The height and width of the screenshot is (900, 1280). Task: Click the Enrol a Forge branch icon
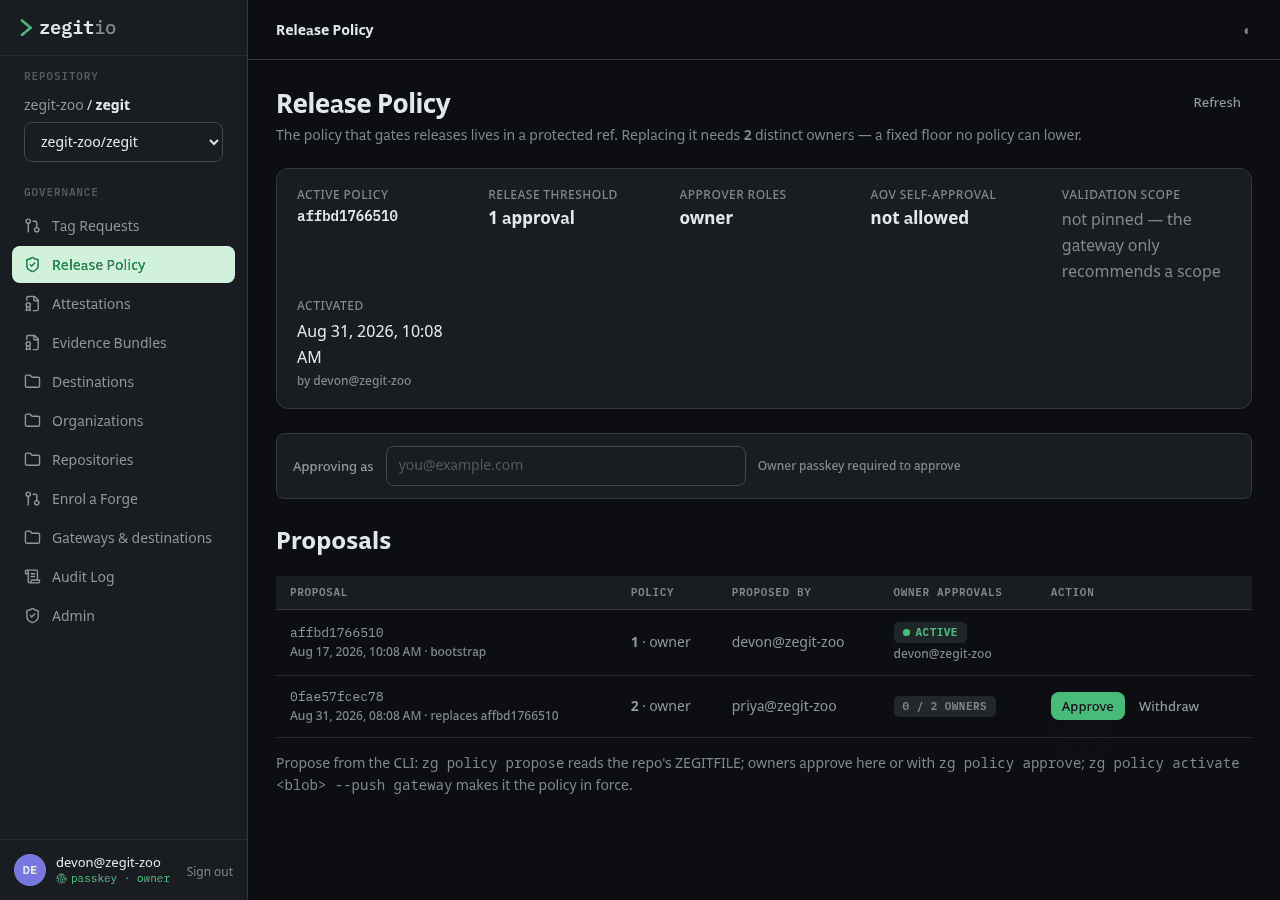point(33,499)
